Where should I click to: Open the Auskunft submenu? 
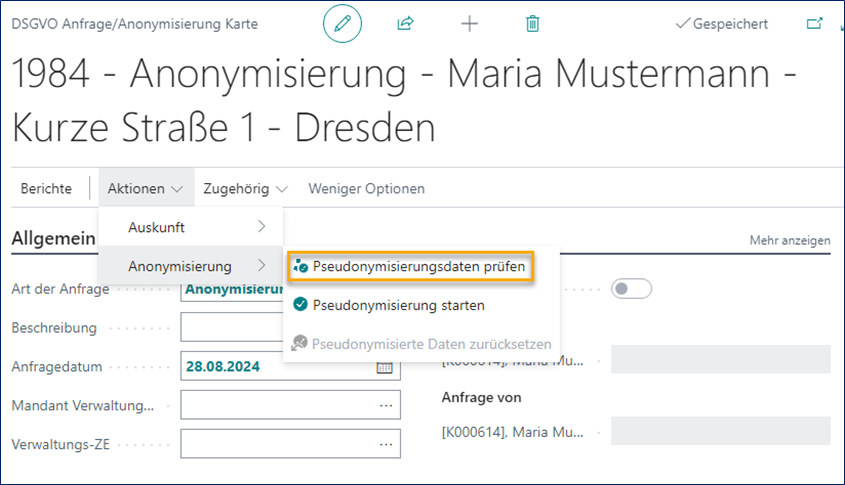pos(191,227)
